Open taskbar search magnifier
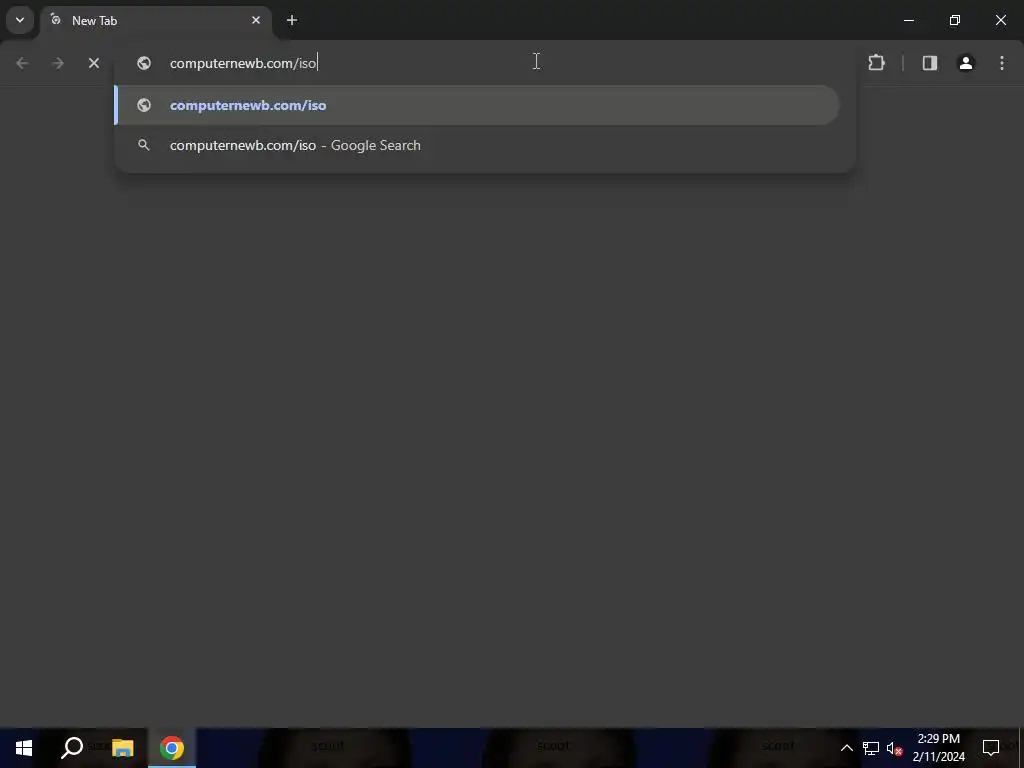The width and height of the screenshot is (1024, 768). point(72,748)
